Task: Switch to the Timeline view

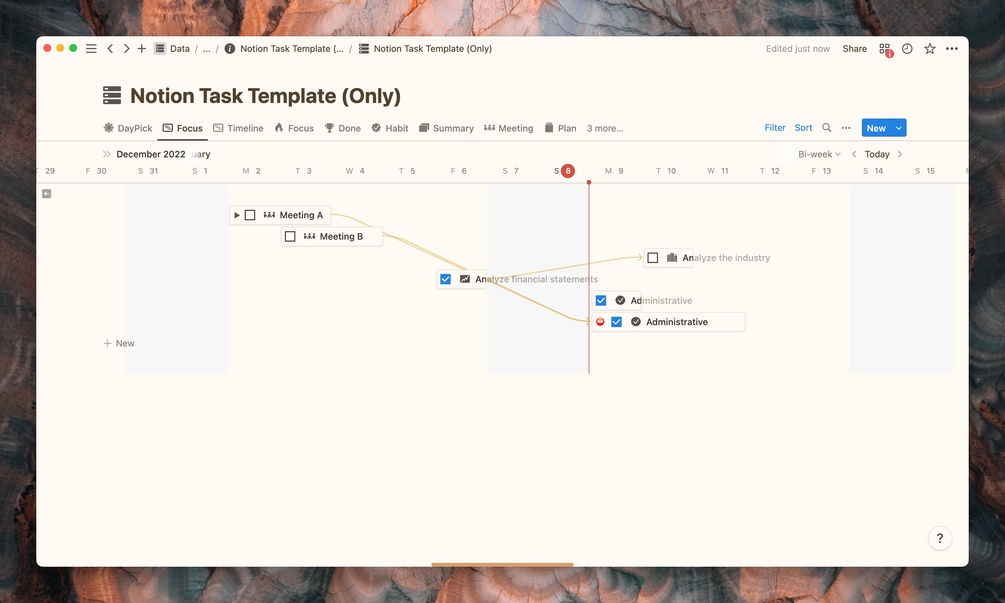Action: point(238,128)
